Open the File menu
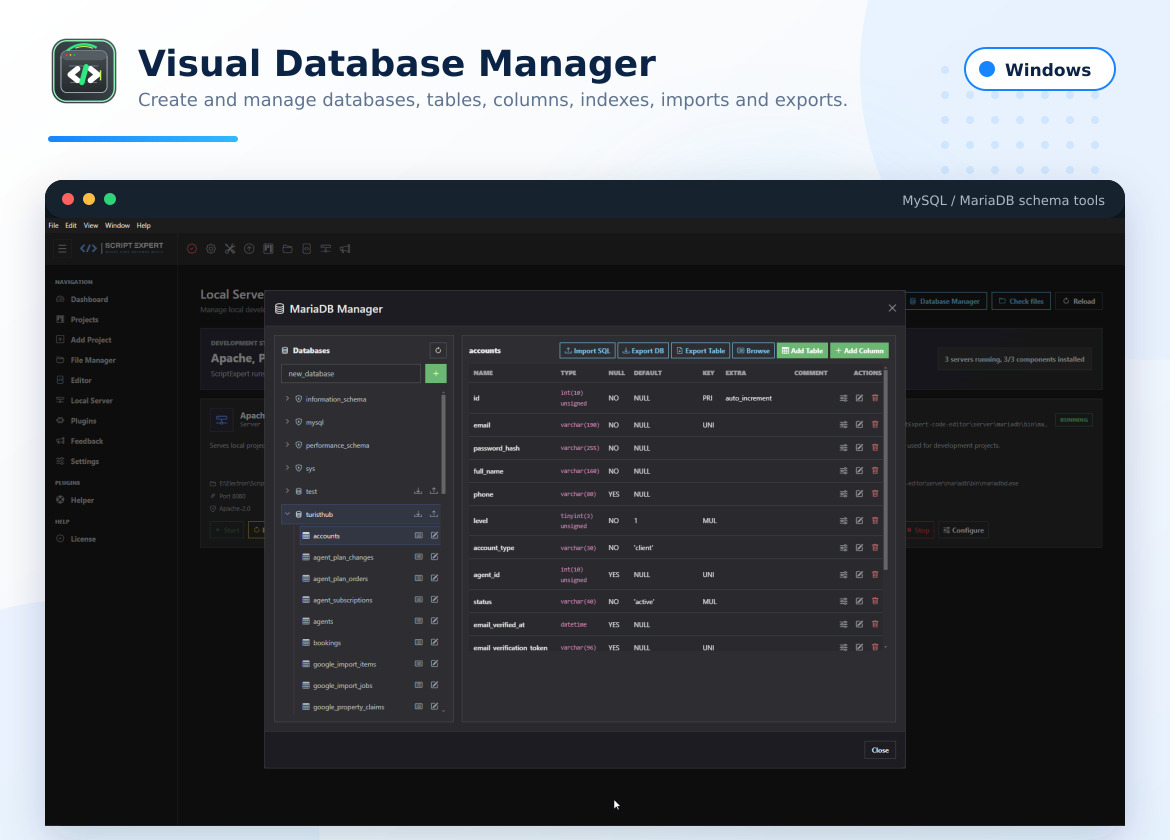The height and width of the screenshot is (840, 1170). point(54,225)
